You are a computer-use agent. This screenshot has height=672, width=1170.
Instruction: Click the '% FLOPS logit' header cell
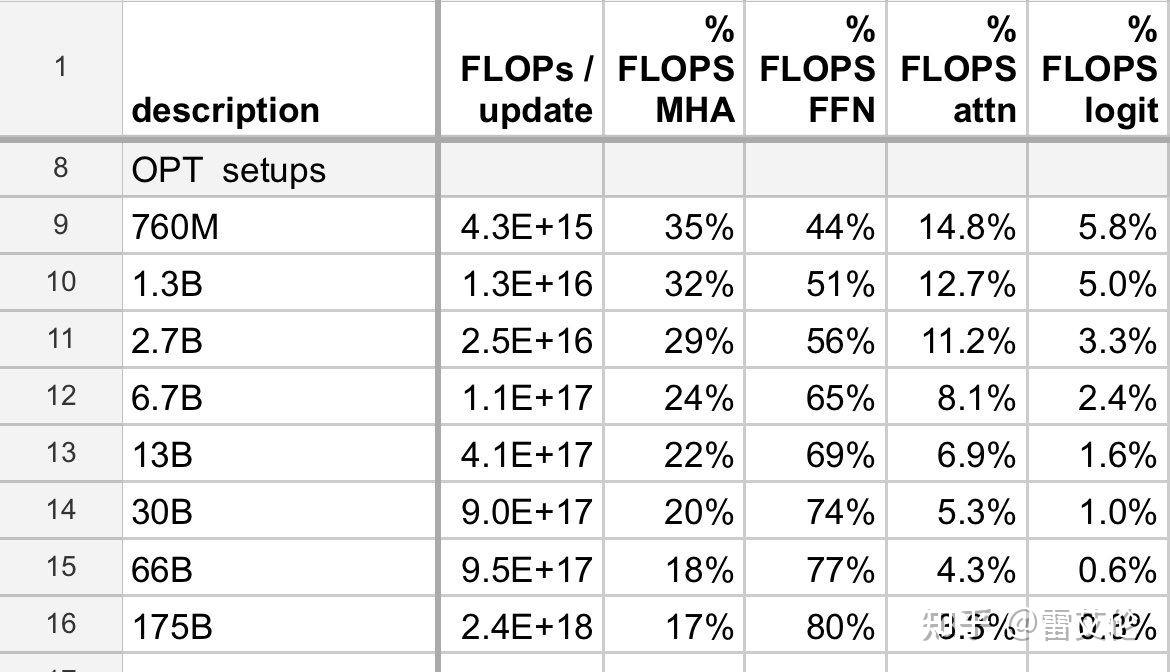point(1098,70)
